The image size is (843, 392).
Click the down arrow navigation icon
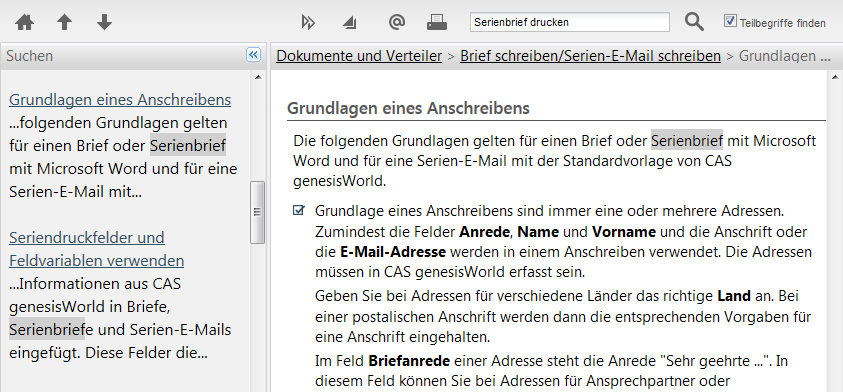coord(104,23)
